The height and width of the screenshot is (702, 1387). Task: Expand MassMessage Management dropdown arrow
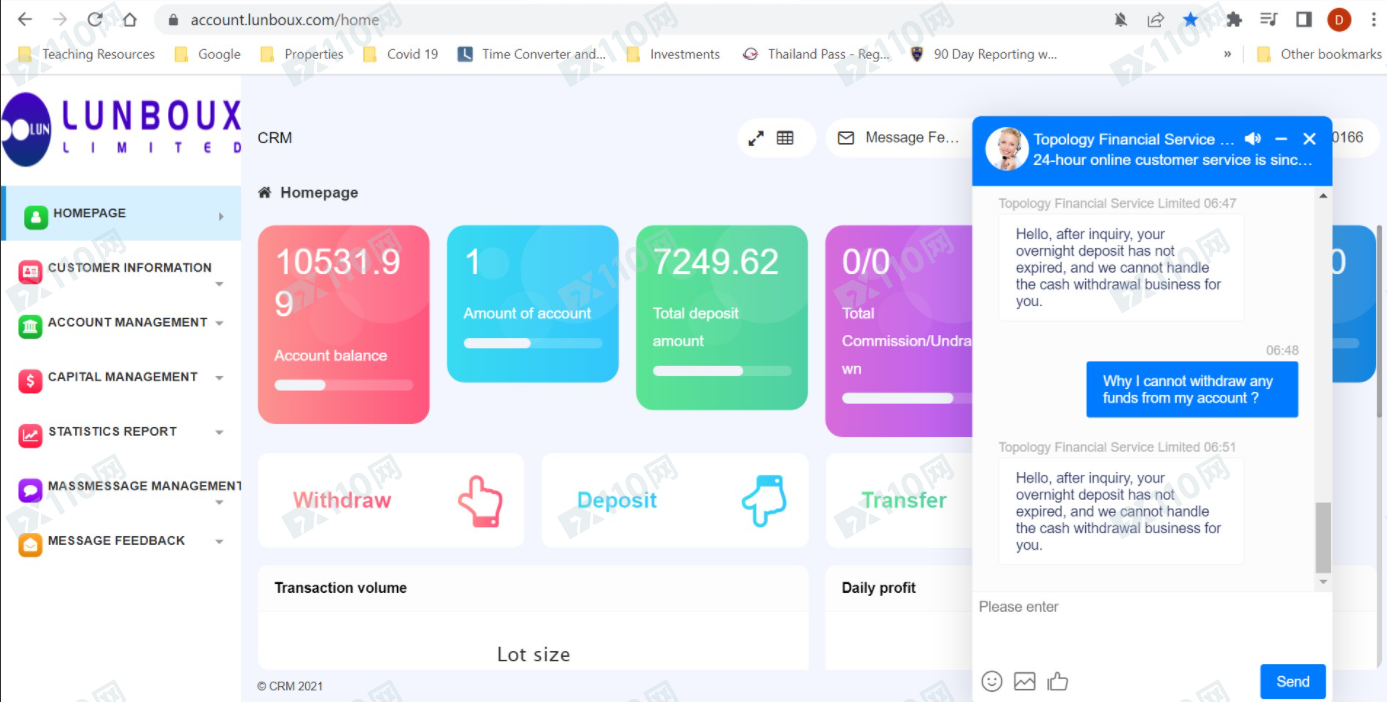pos(219,502)
